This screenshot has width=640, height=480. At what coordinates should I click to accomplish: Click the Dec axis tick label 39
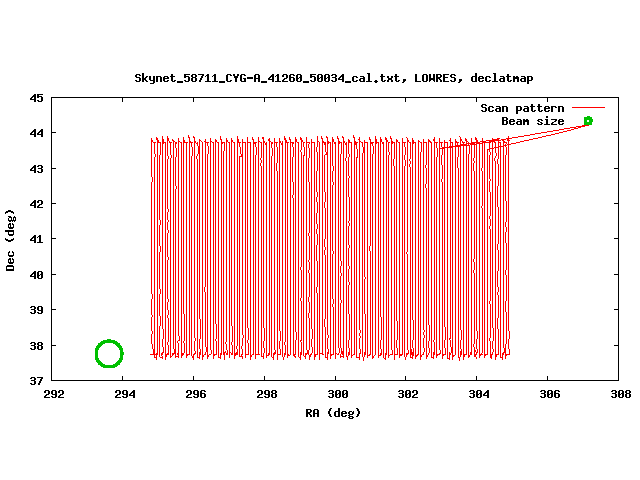36,310
